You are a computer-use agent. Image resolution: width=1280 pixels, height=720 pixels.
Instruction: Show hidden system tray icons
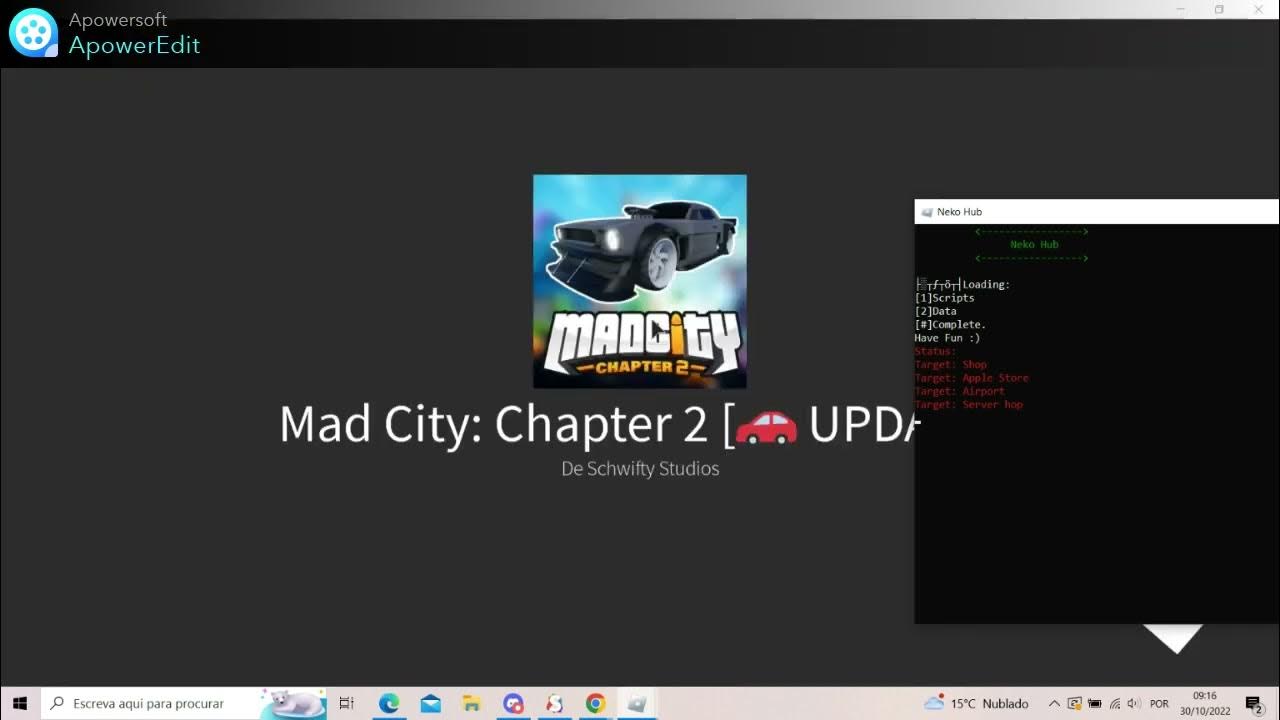[x=1054, y=704]
